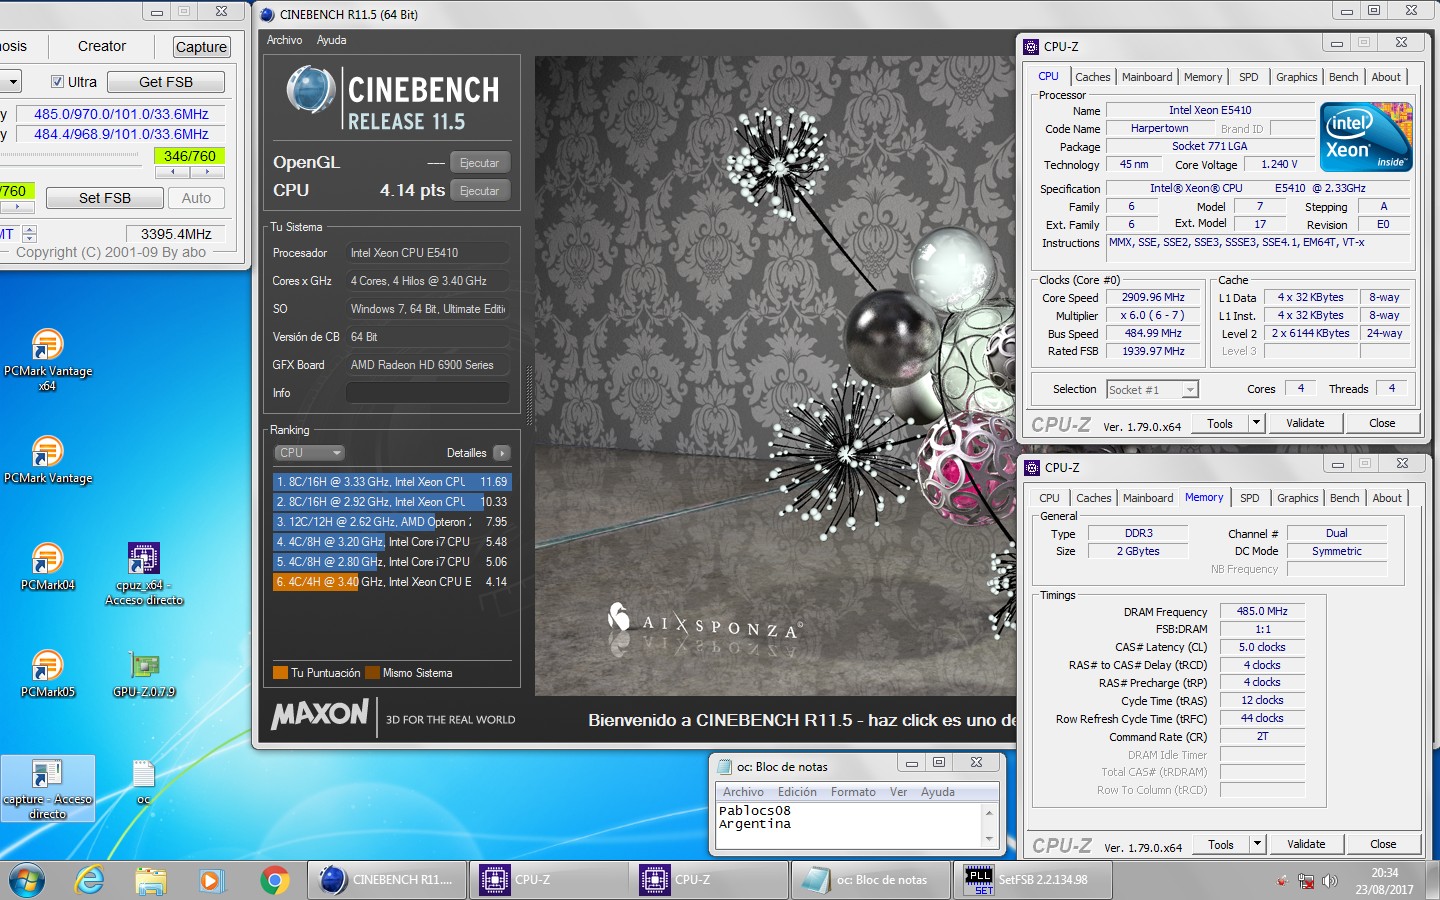Click lower slider beneath 760 value
Image resolution: width=1440 pixels, height=900 pixels.
(x=17, y=206)
